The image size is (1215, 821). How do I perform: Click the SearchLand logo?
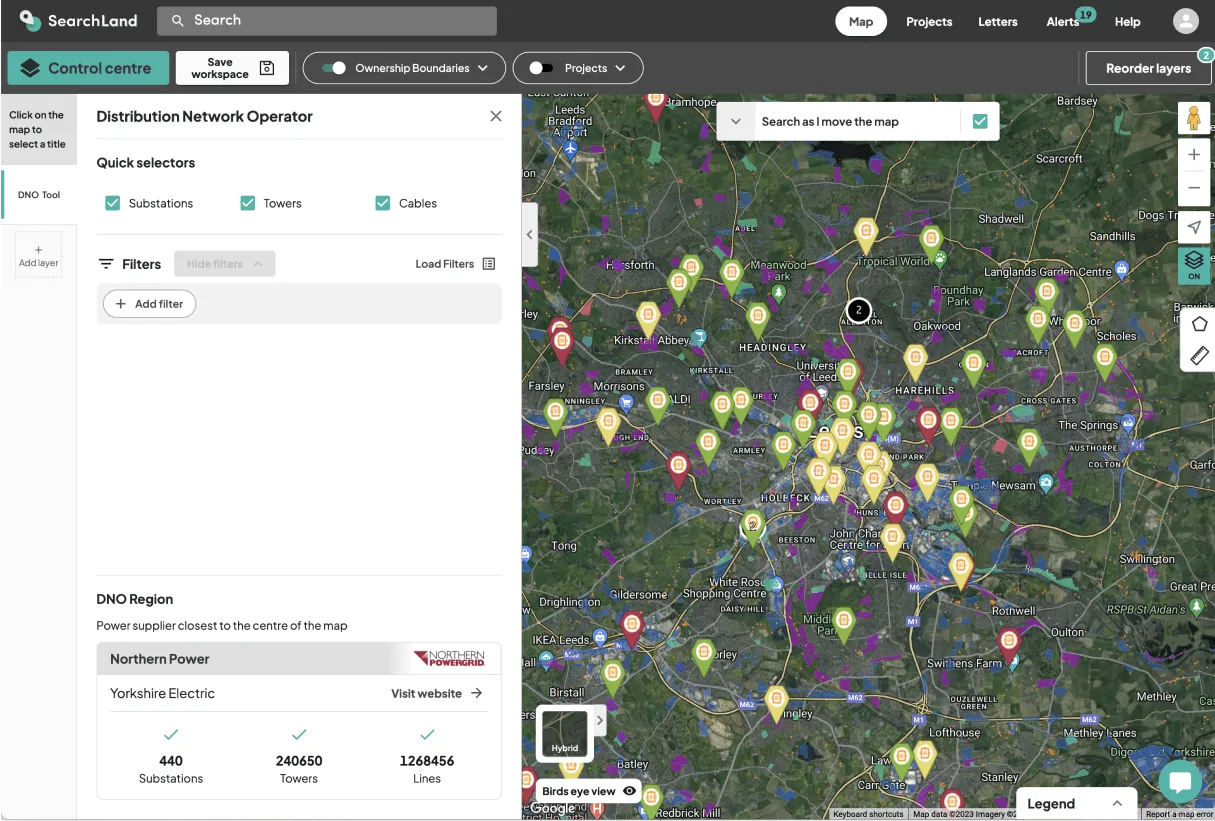click(75, 20)
